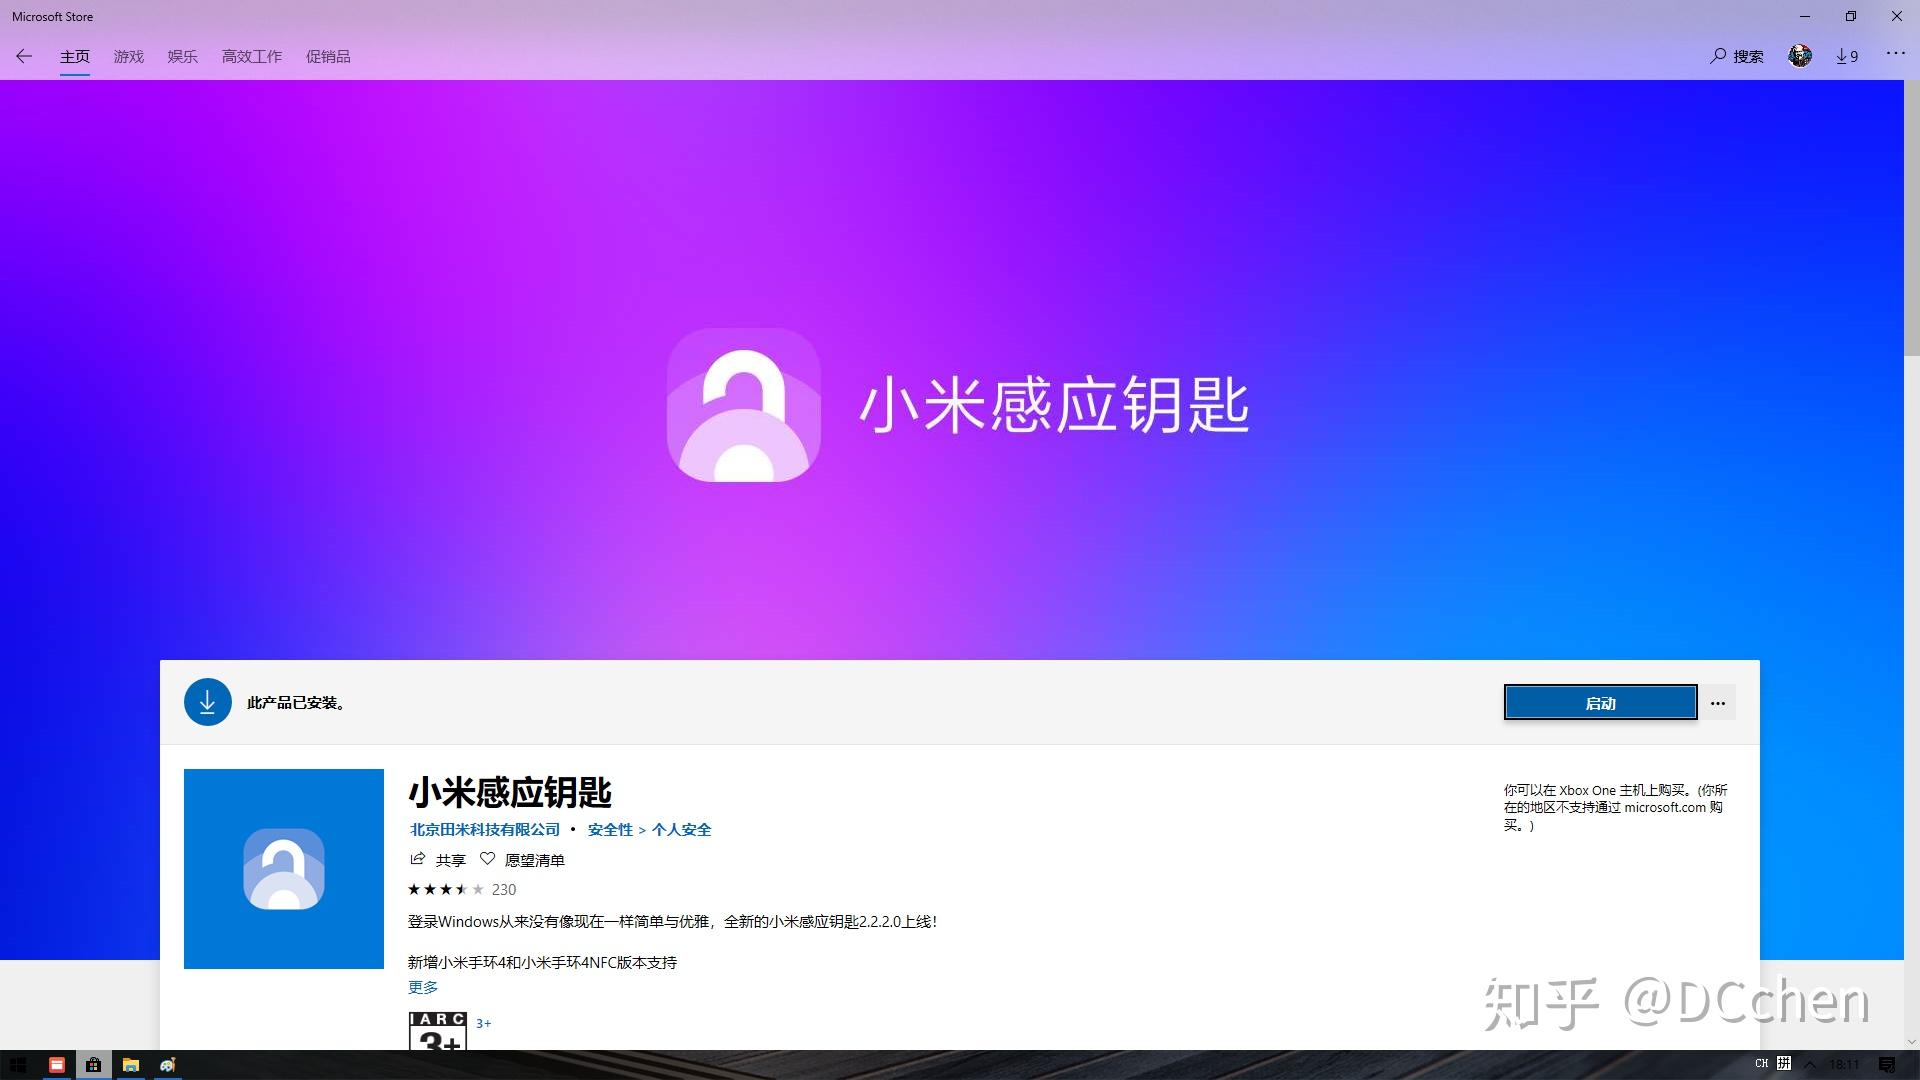1920x1080 pixels.
Task: Click the 共享 share icon
Action: 418,859
